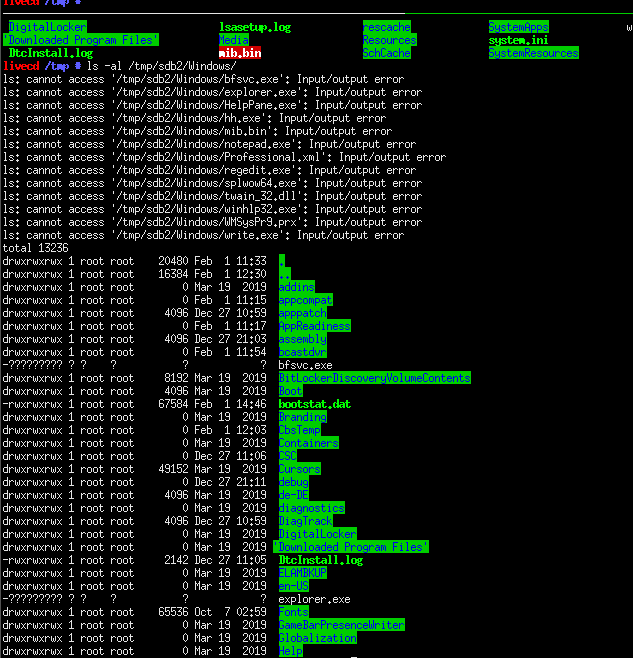Select the debug directory entry
The width and height of the screenshot is (633, 658).
point(294,483)
